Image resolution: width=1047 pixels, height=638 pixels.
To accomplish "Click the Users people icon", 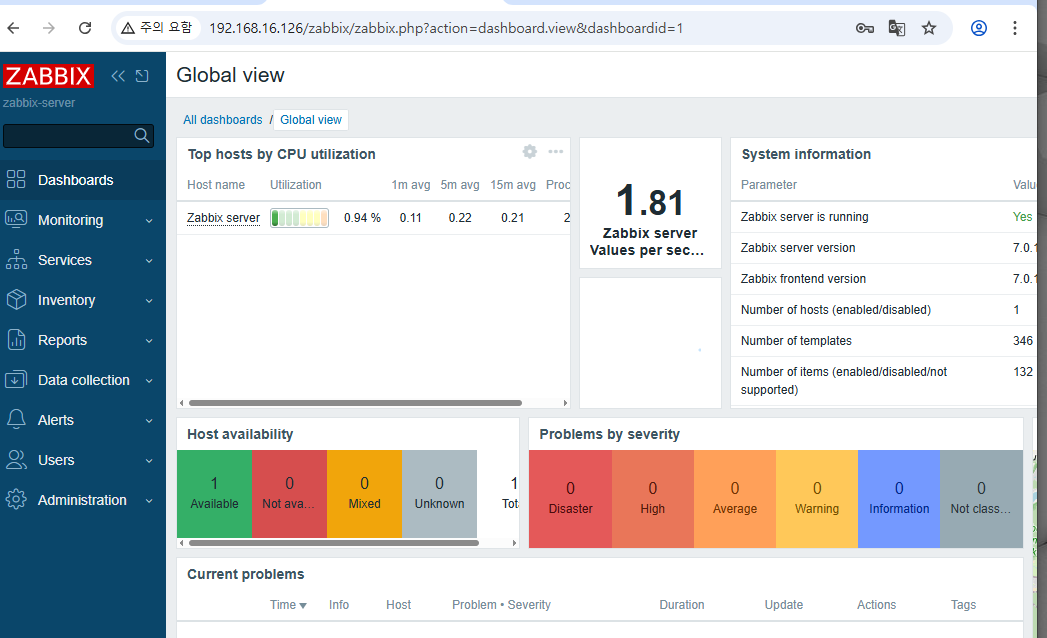I will tap(16, 460).
